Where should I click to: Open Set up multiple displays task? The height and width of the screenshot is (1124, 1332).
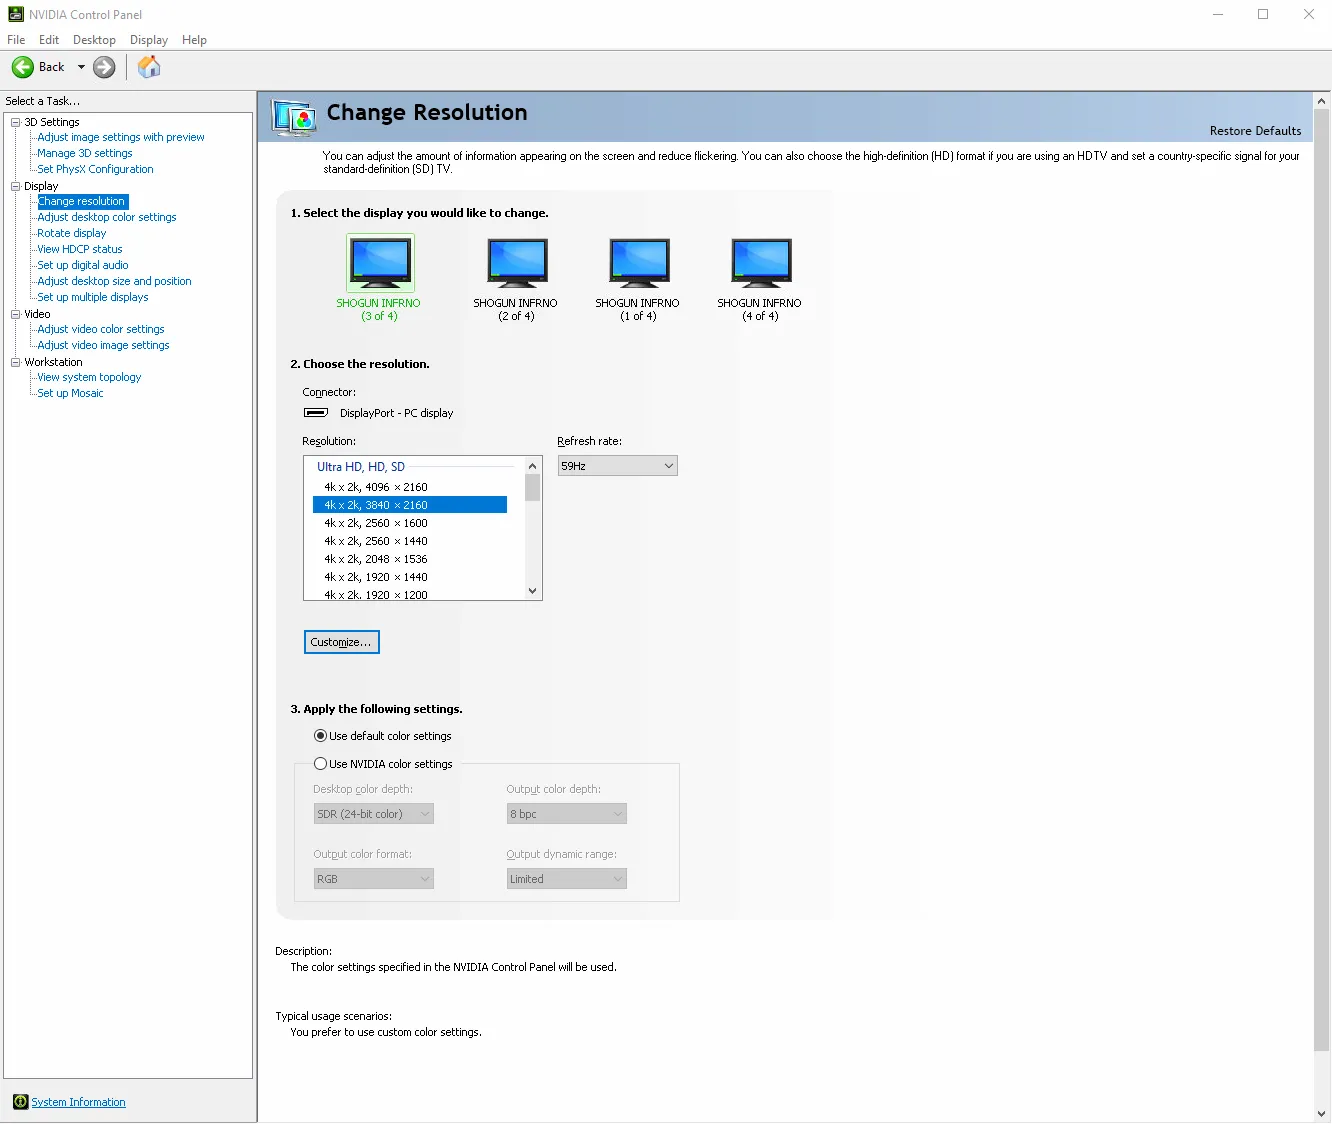pos(93,297)
